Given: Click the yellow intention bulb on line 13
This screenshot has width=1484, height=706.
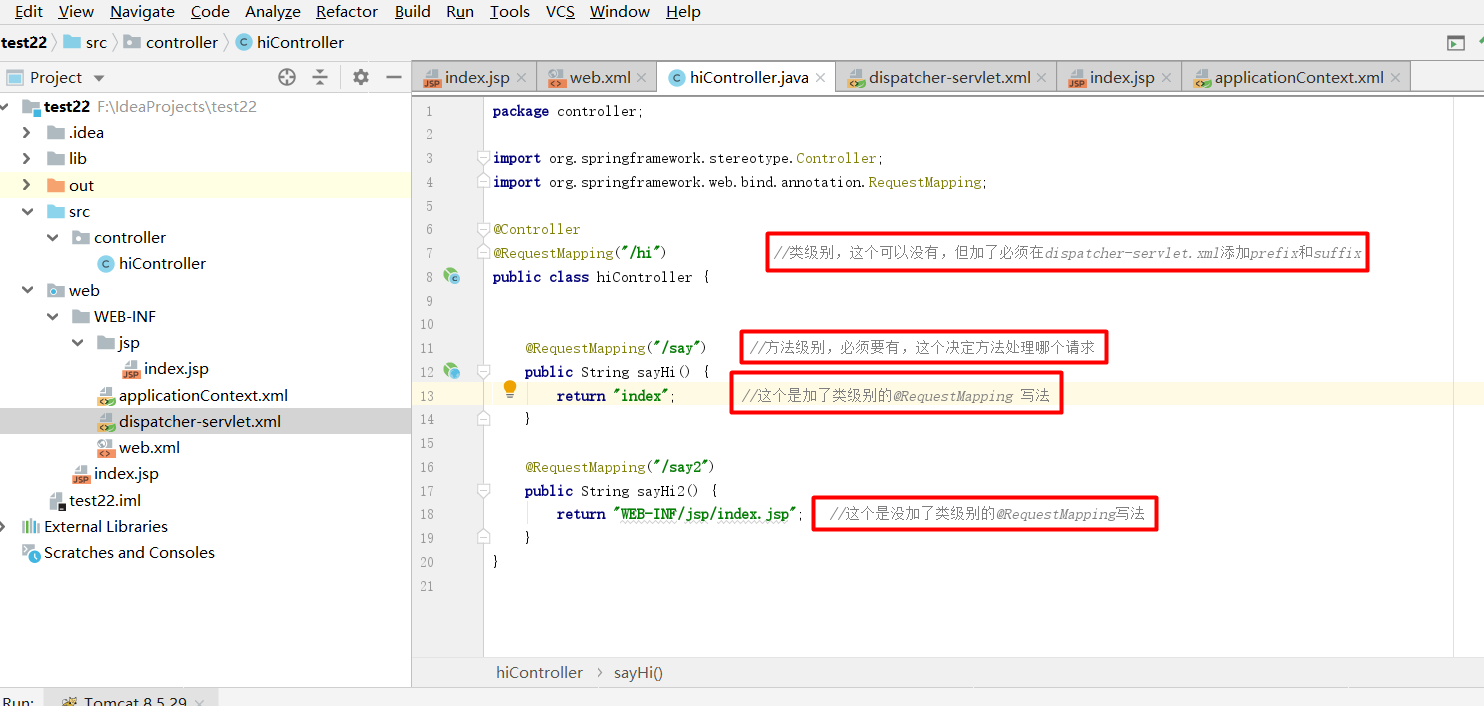Looking at the screenshot, I should tap(509, 387).
